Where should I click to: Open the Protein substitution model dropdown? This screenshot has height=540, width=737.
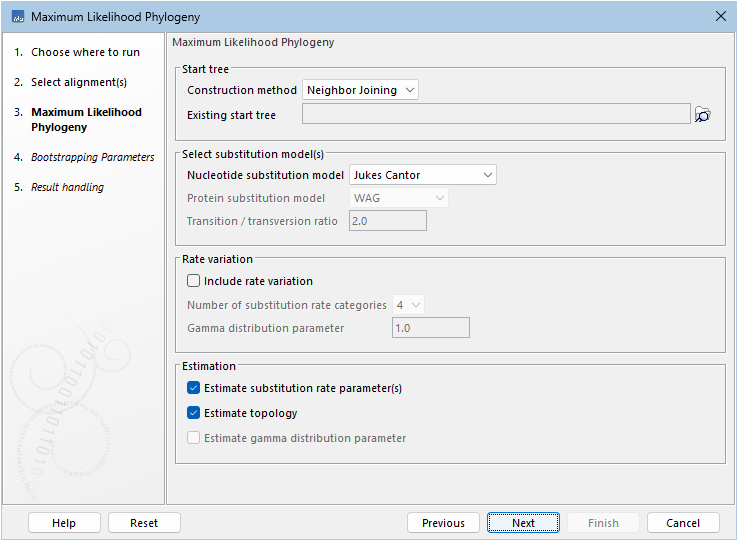click(398, 198)
